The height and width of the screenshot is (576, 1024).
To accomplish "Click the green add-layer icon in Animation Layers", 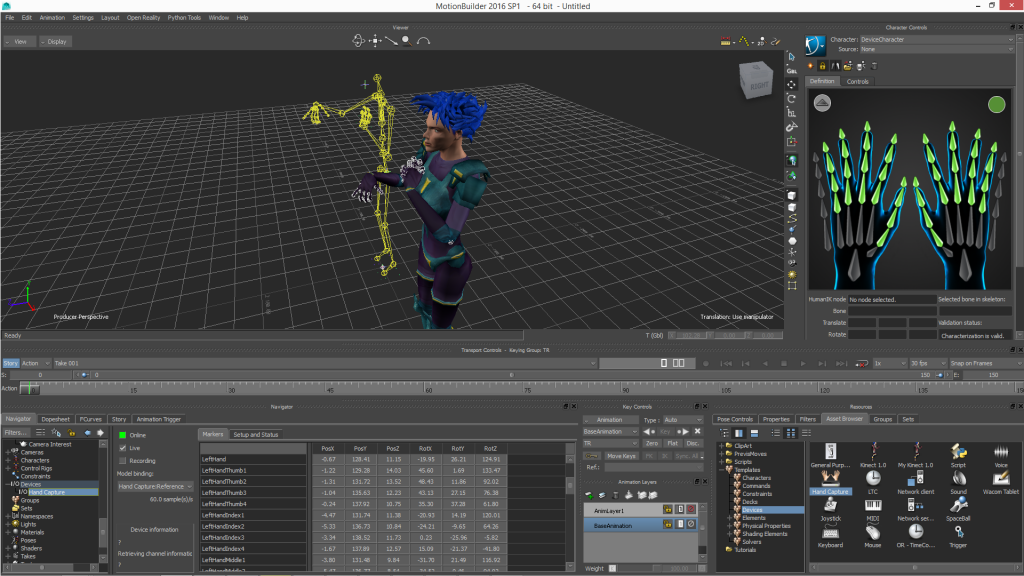I will 590,494.
